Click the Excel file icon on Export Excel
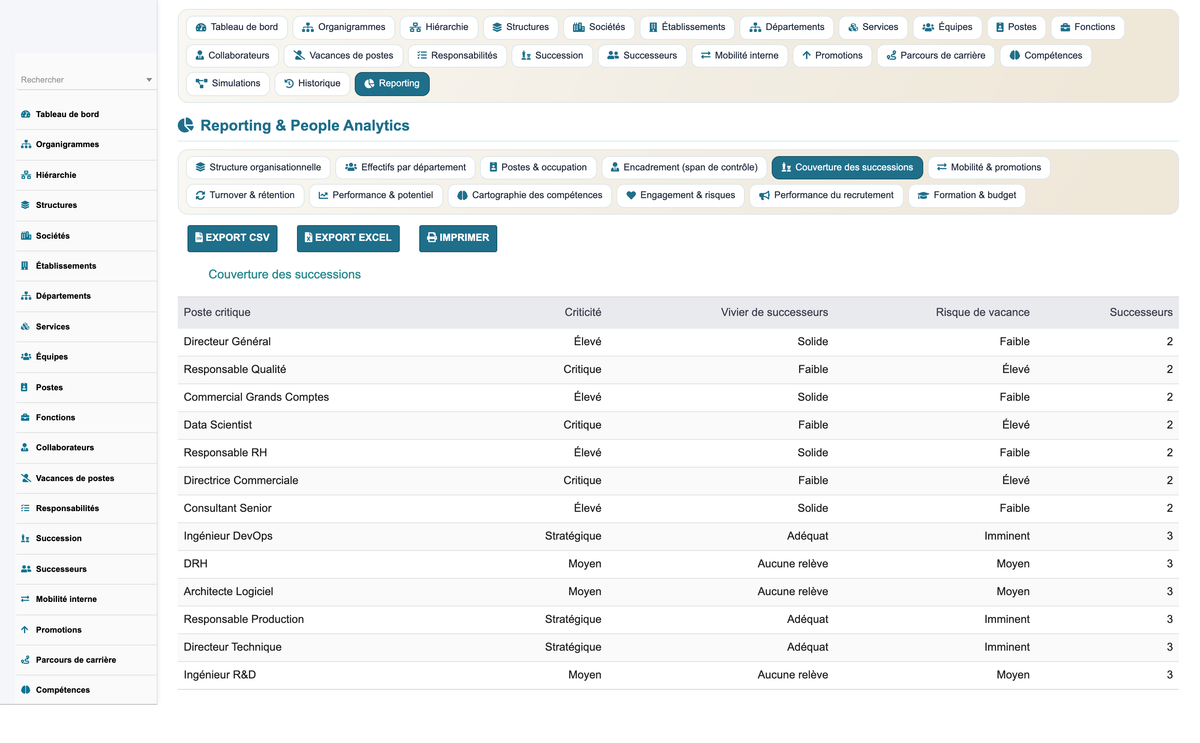This screenshot has width=1200, height=743. pyautogui.click(x=309, y=238)
